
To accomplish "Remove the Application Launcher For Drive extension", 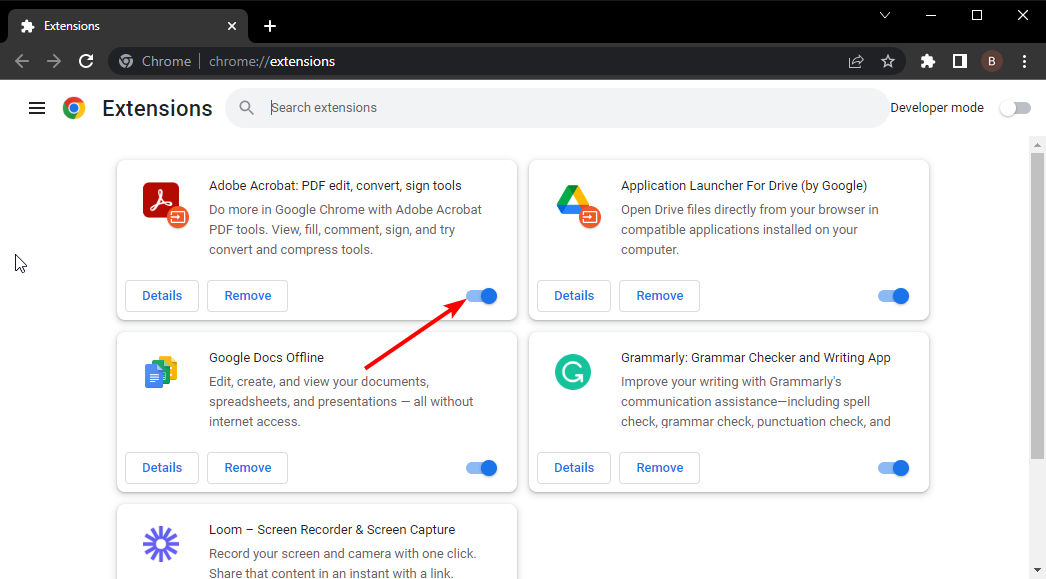I will [658, 296].
